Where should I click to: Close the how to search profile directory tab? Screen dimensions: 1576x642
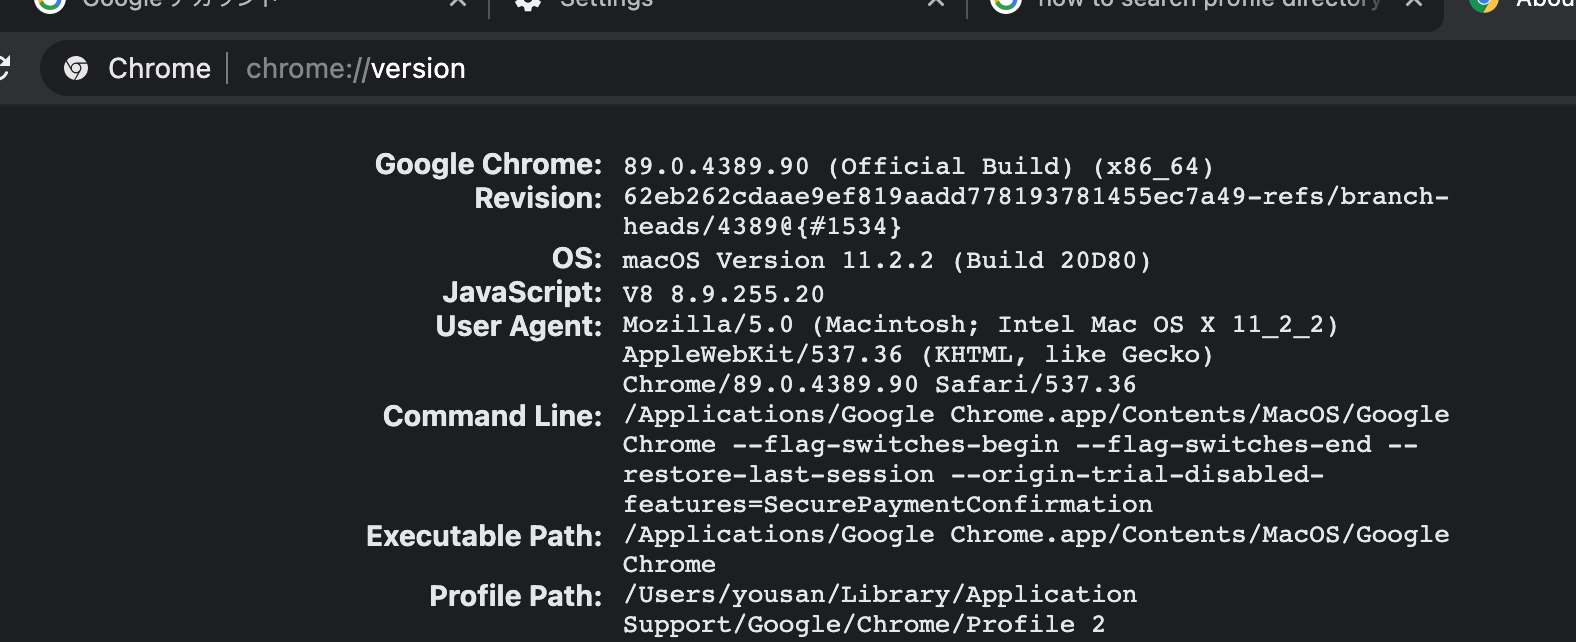[x=1414, y=4]
